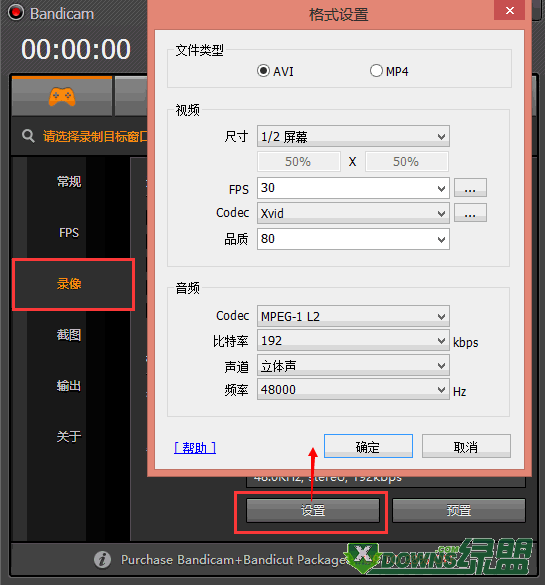Viewport: 545px width, 585px height.
Task: Open the 比特率 192 kbps dropdown
Action: click(x=353, y=340)
